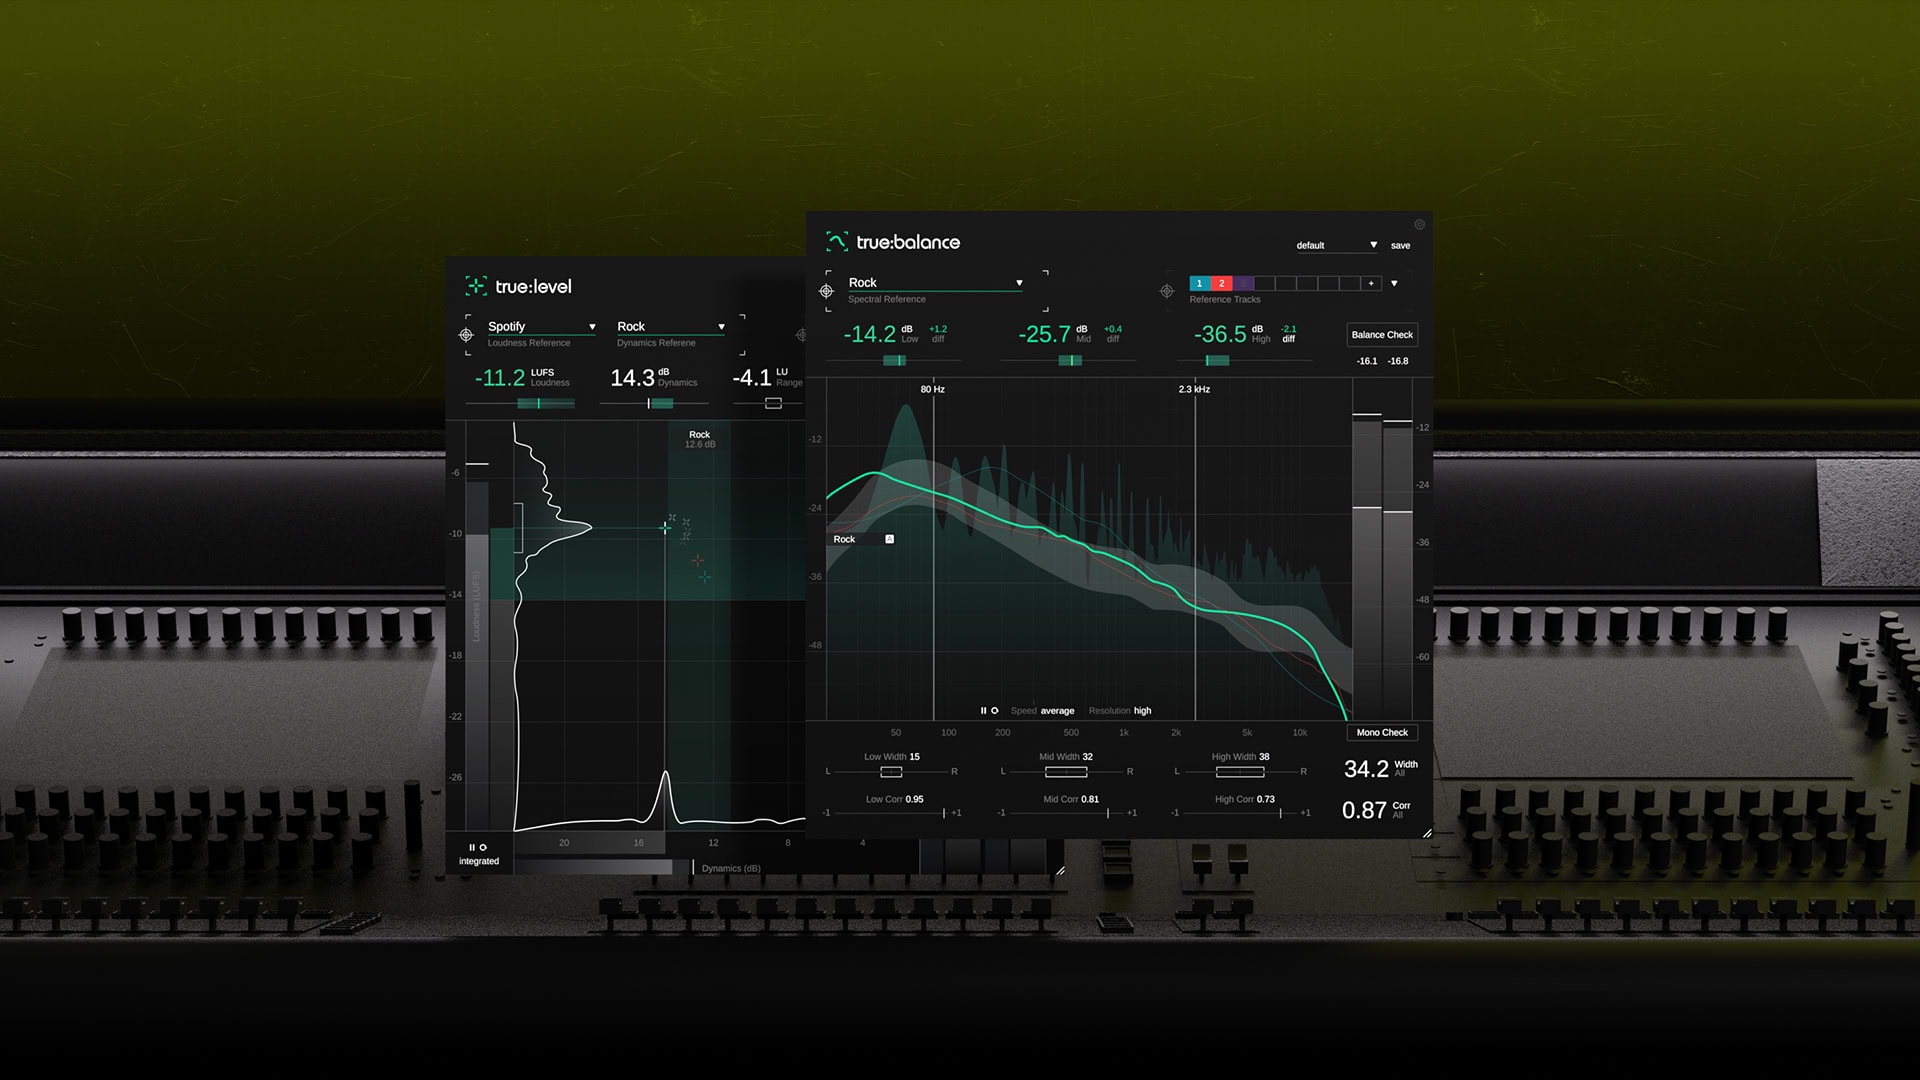Image resolution: width=1920 pixels, height=1080 pixels.
Task: Activate Mono Check
Action: (x=1382, y=732)
